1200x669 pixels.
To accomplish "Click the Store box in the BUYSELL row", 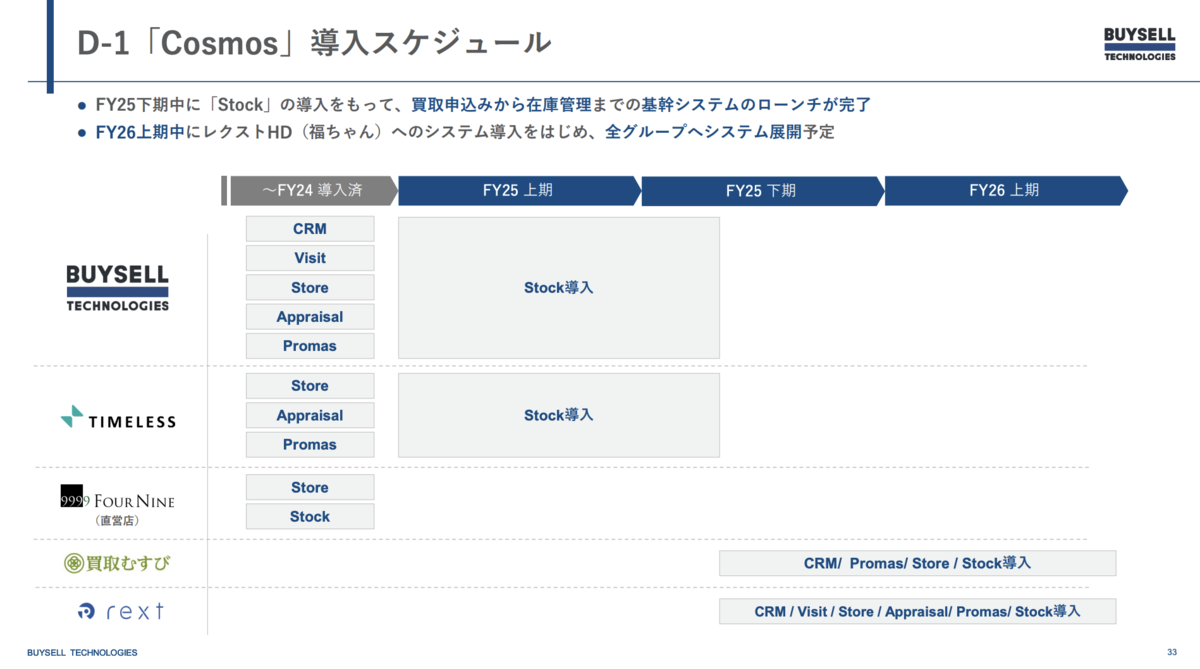I will point(310,287).
